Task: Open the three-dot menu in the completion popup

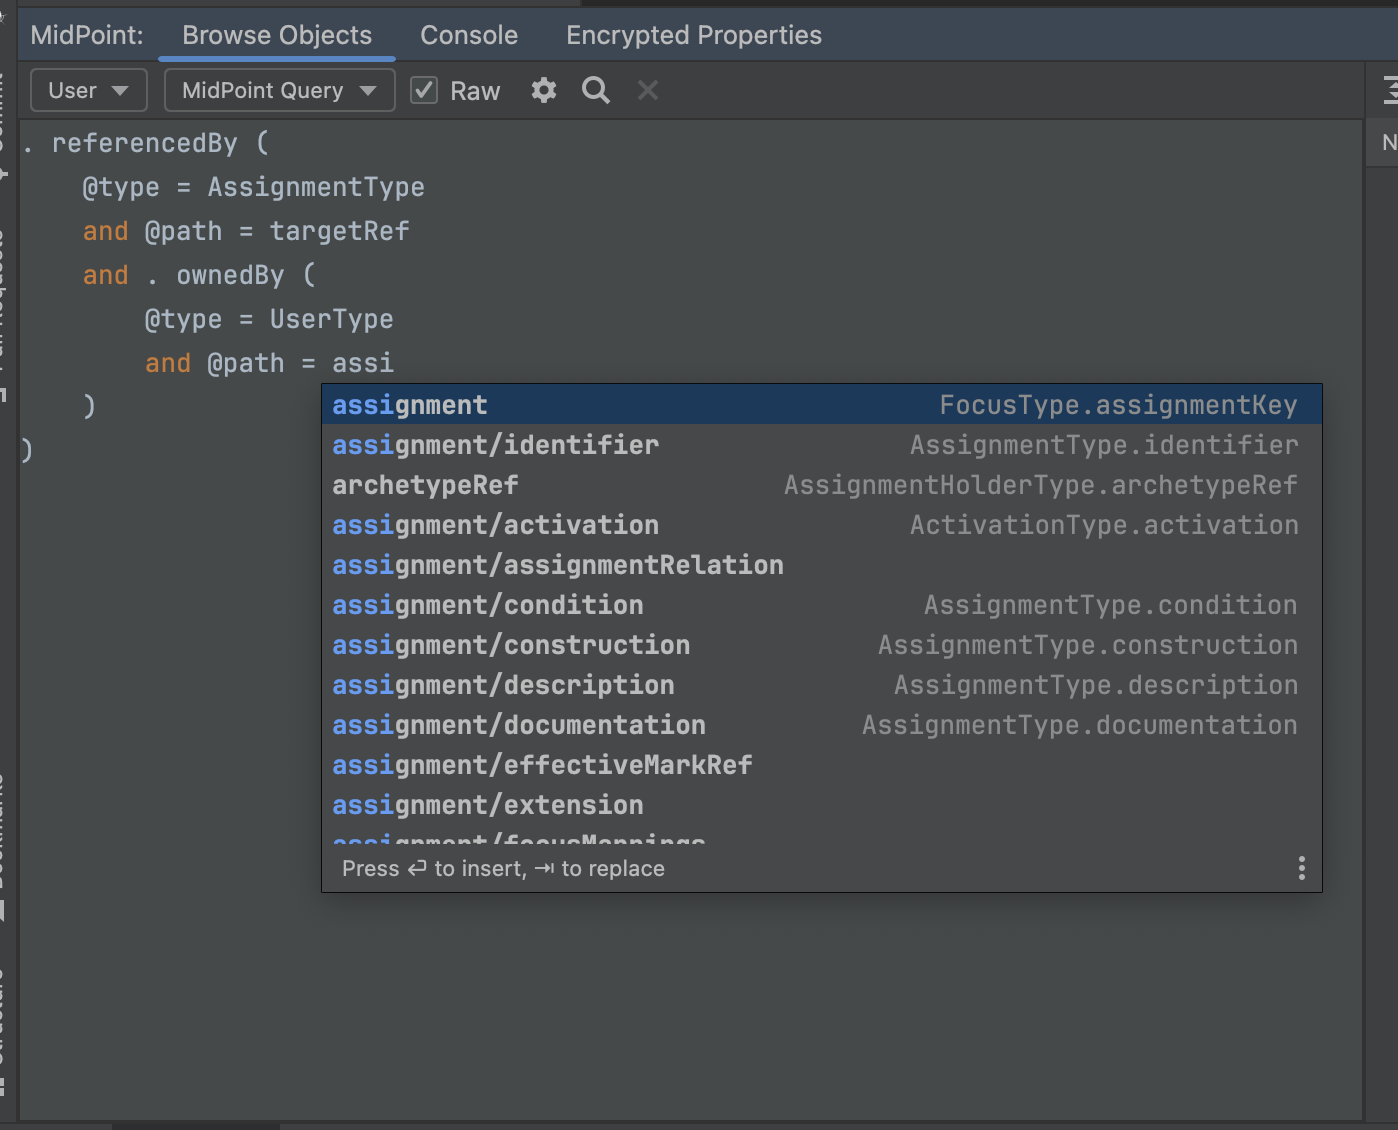Action: [x=1300, y=868]
